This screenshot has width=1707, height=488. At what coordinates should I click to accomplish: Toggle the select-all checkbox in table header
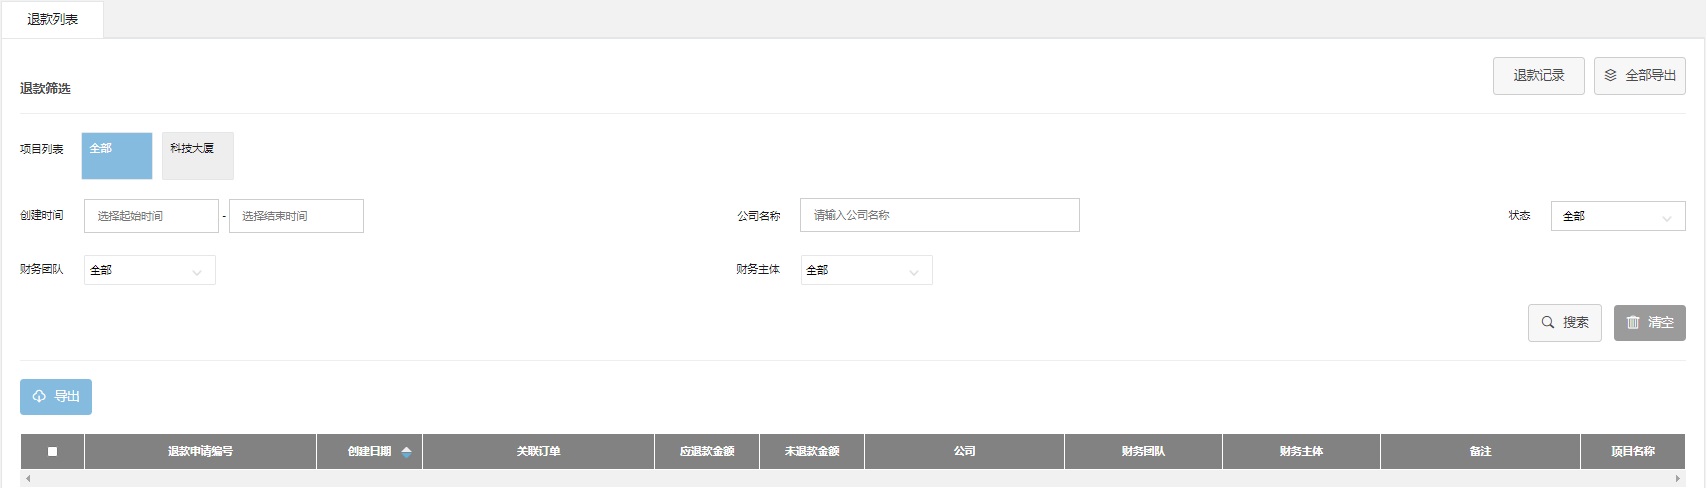[52, 452]
